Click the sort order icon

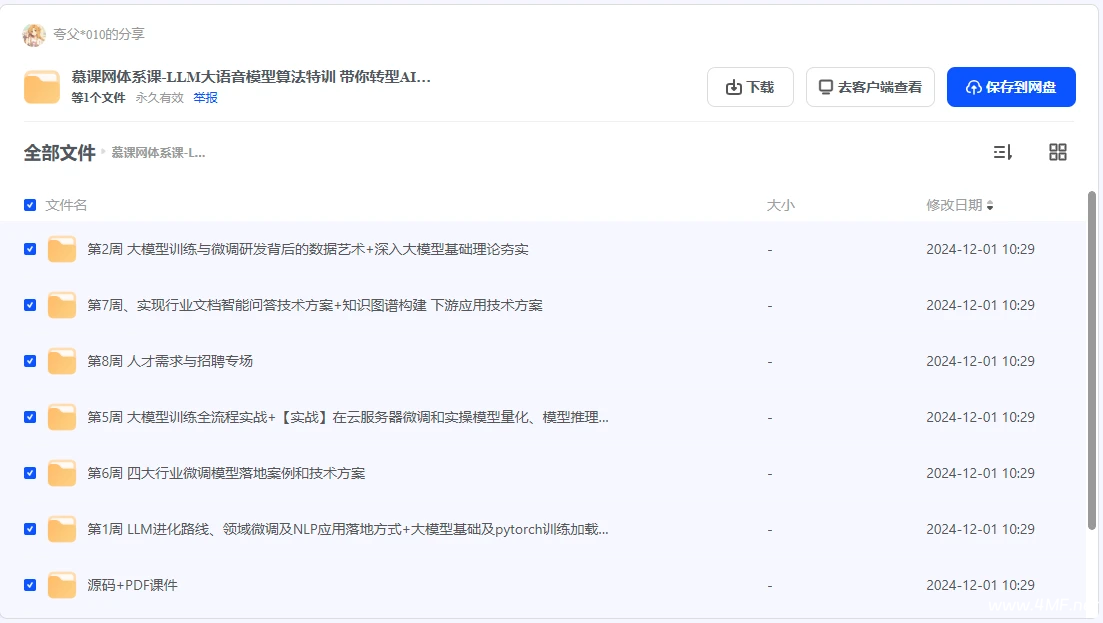(x=1002, y=152)
